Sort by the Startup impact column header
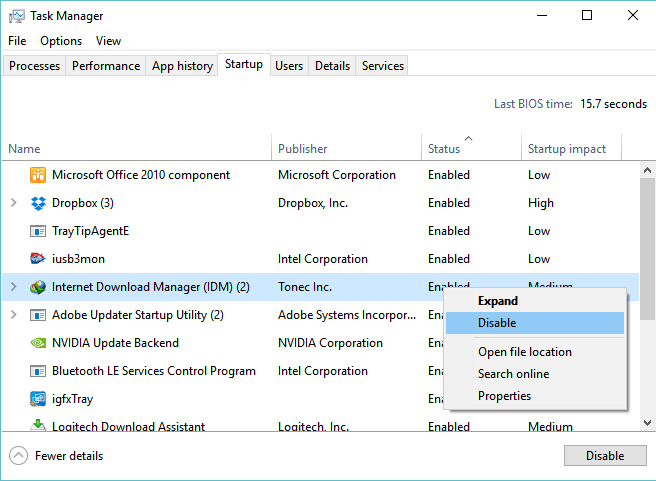This screenshot has width=656, height=481. tap(571, 147)
